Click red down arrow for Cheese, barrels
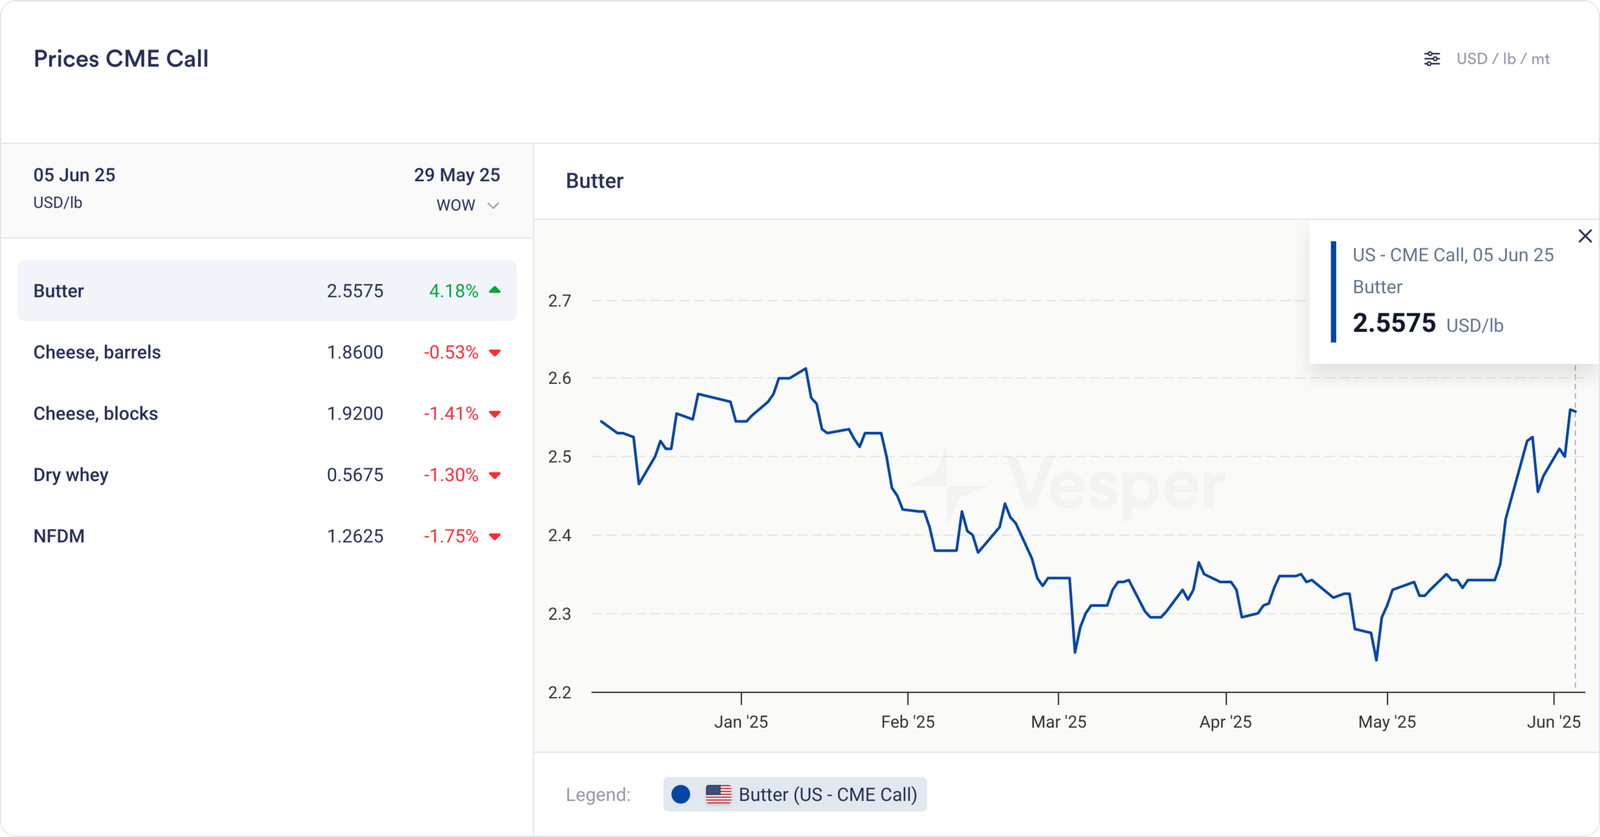This screenshot has width=1600, height=837. [x=494, y=353]
